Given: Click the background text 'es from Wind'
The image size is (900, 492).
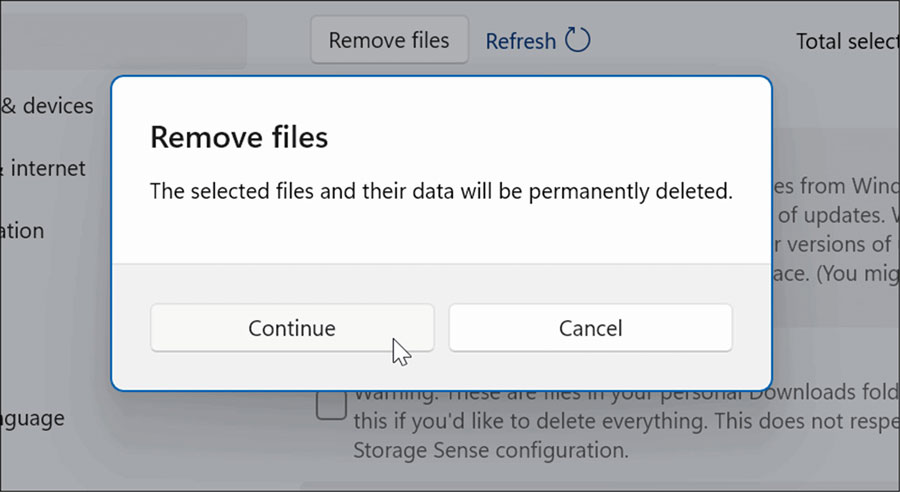Looking at the screenshot, I should tap(836, 186).
